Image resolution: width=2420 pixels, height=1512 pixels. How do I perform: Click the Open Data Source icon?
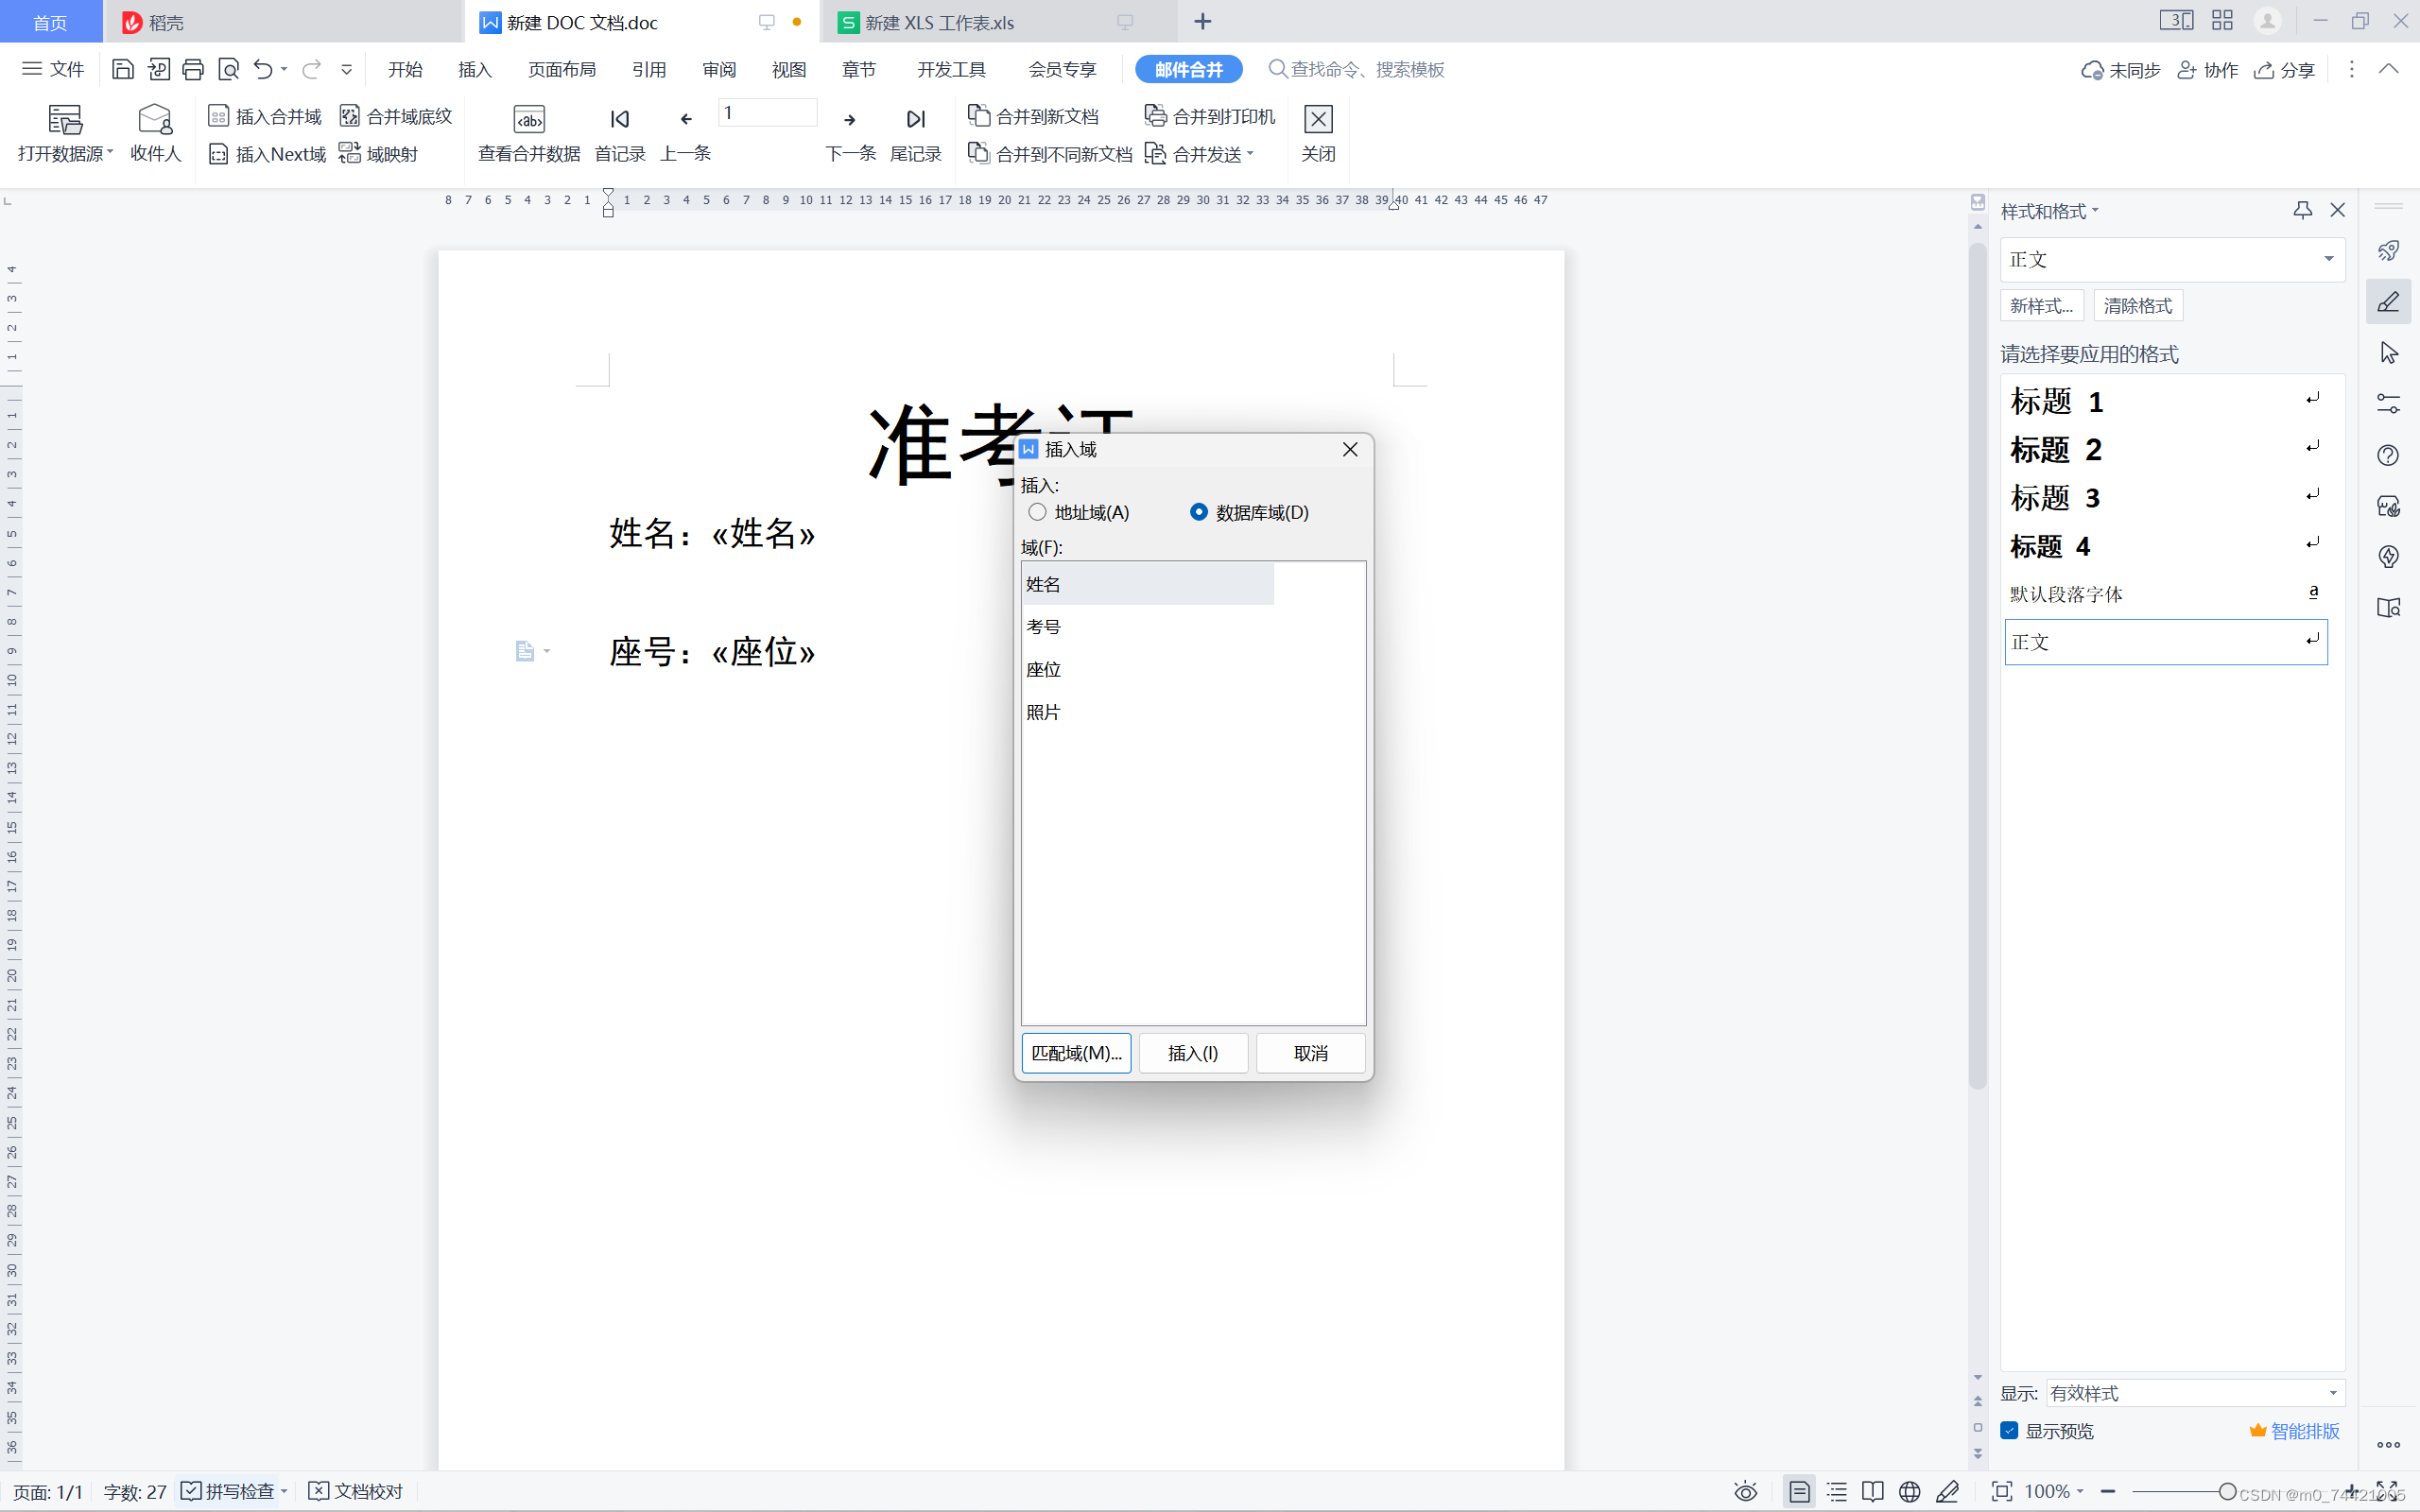[x=65, y=120]
